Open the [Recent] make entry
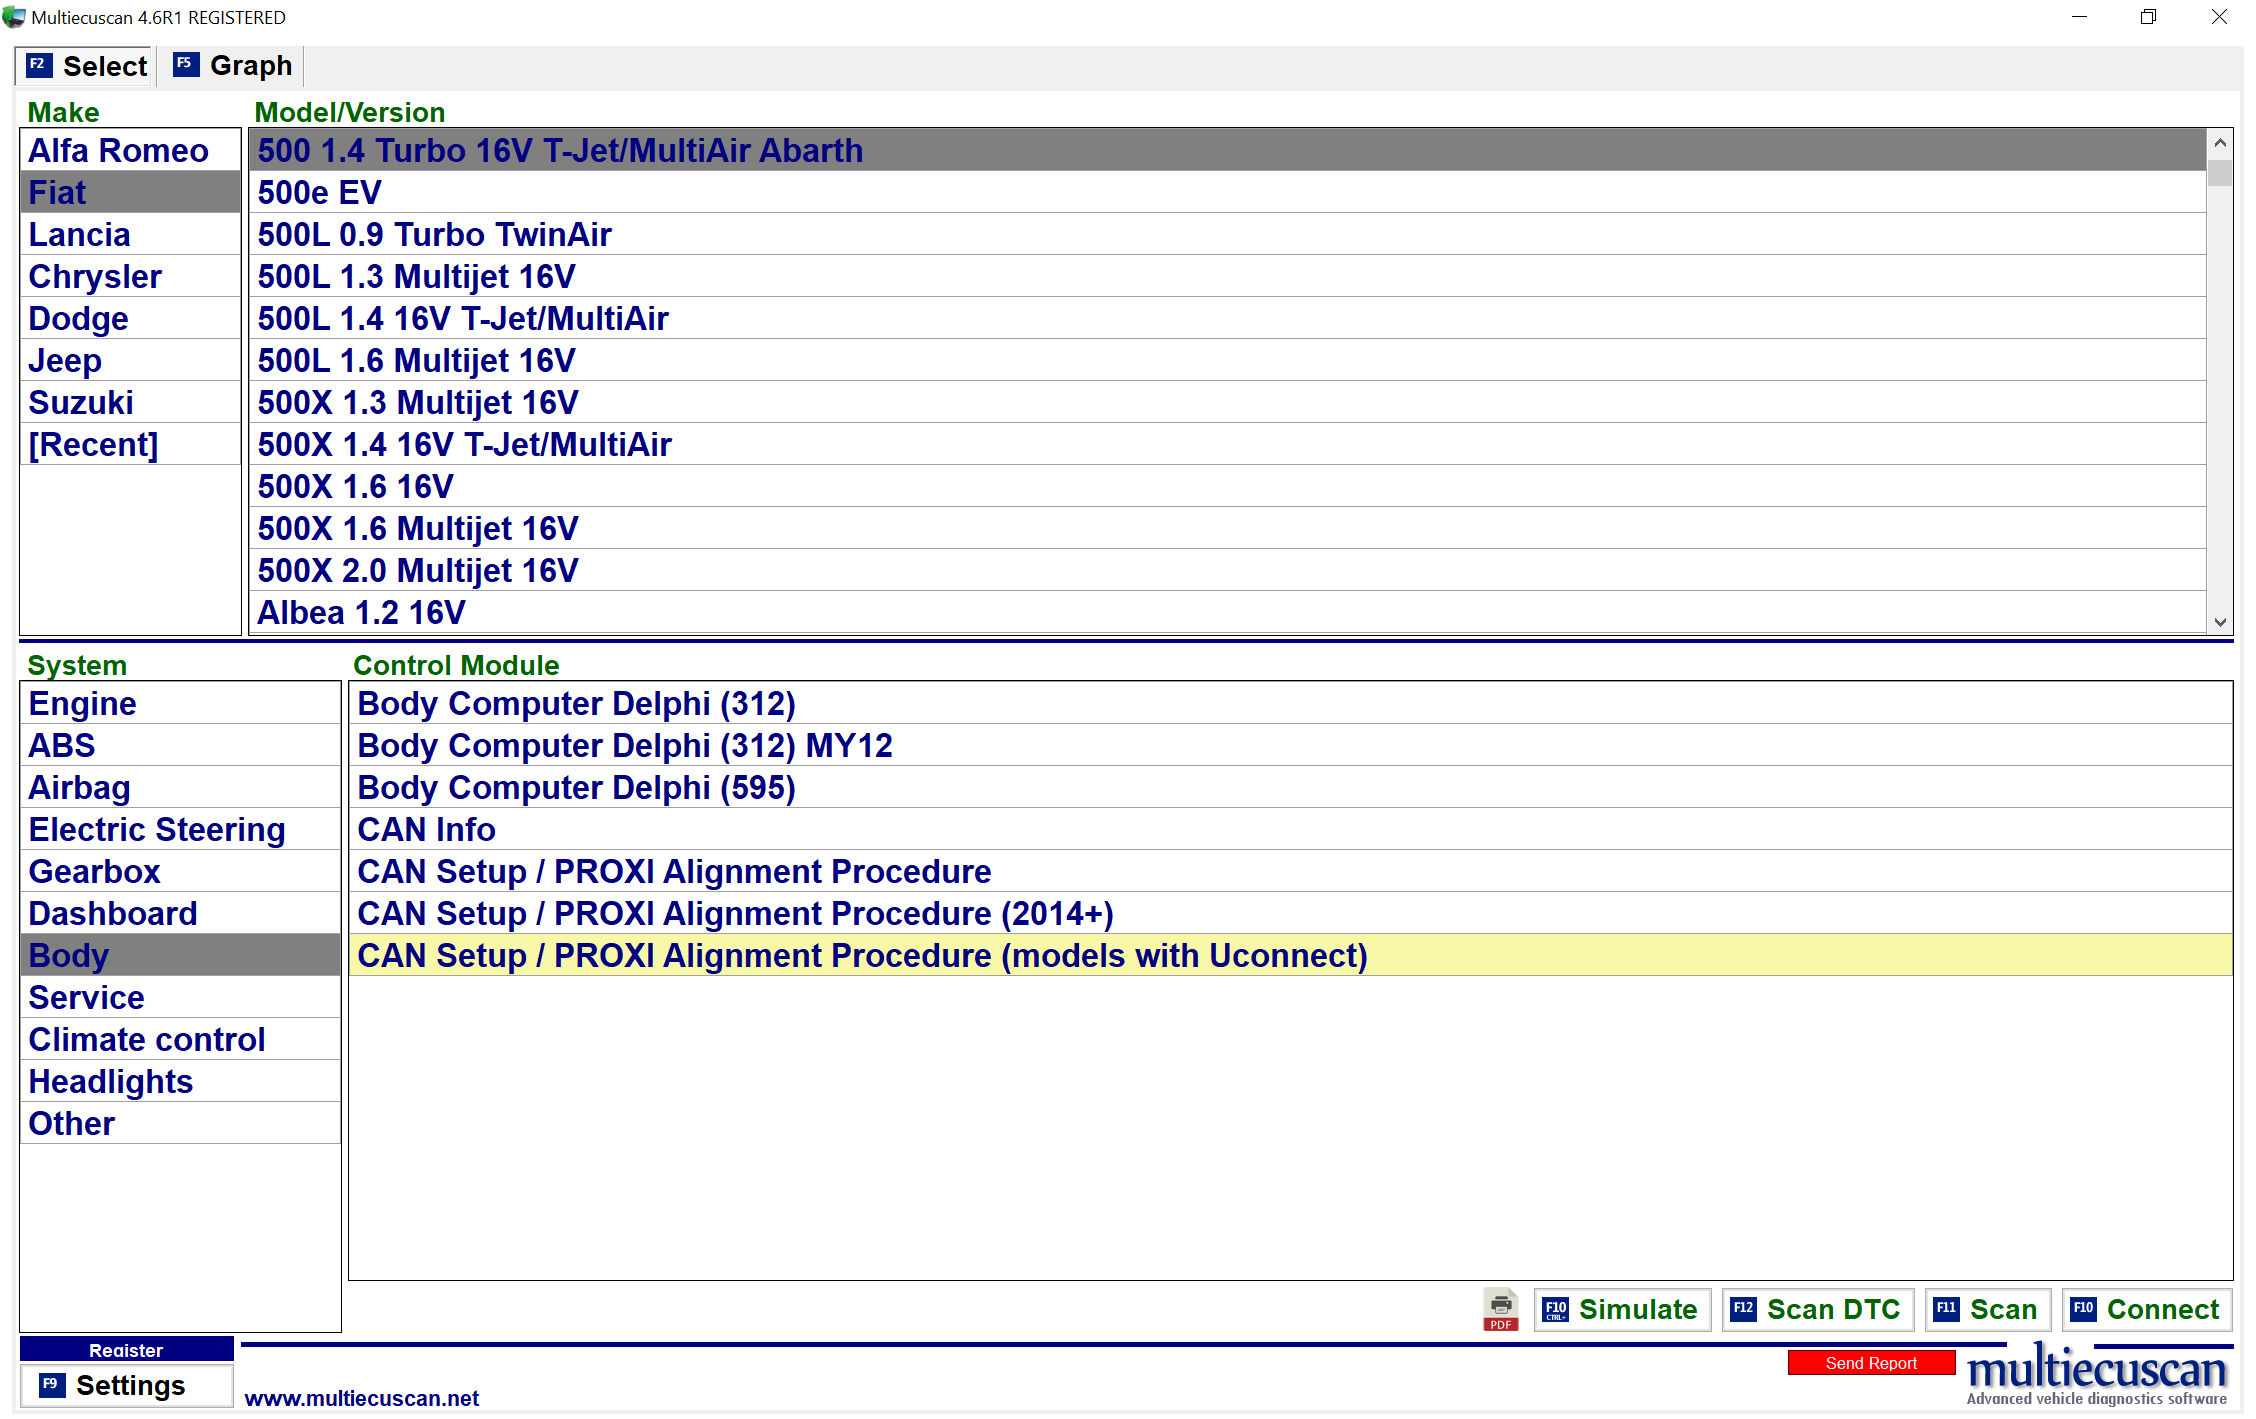The image size is (2256, 1419). (x=130, y=444)
